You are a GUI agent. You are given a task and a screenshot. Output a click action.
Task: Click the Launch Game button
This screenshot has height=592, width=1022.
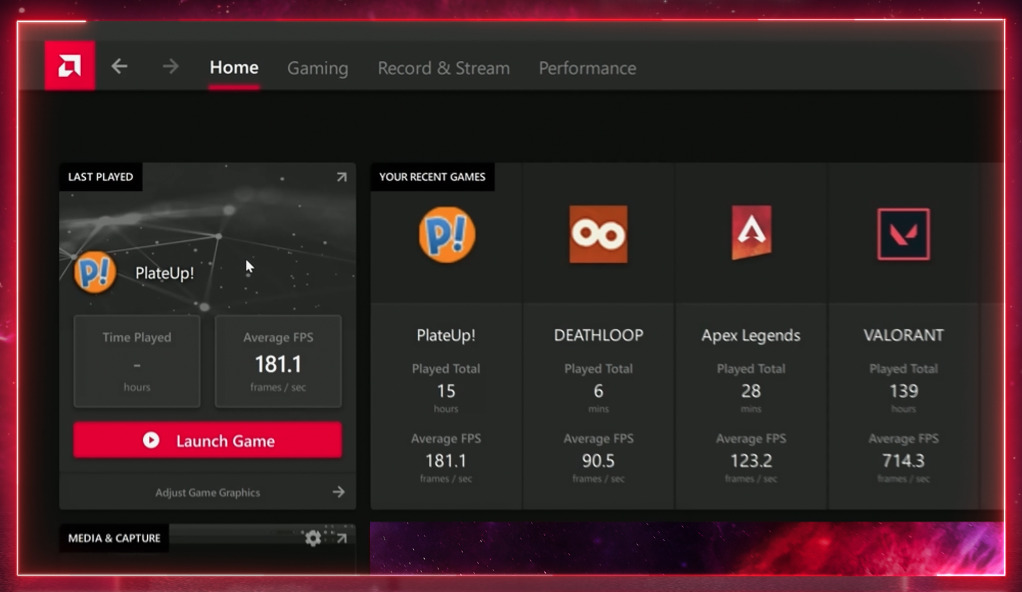207,440
